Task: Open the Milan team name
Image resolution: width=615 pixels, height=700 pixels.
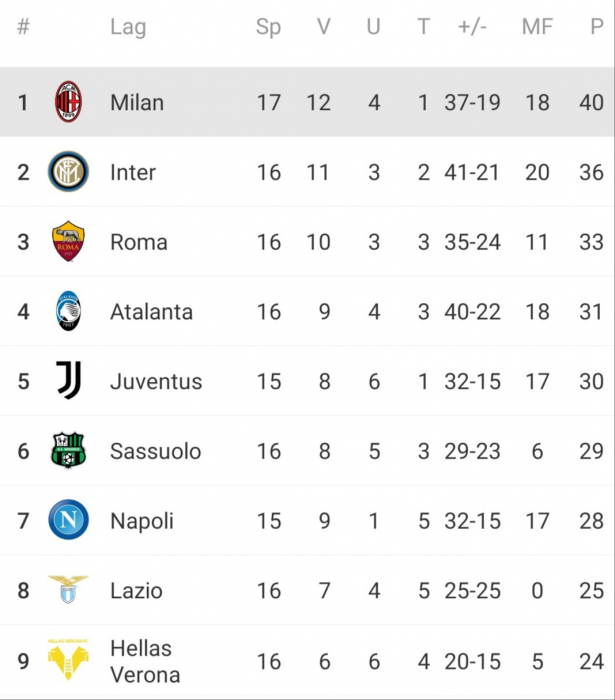Action: pyautogui.click(x=137, y=103)
